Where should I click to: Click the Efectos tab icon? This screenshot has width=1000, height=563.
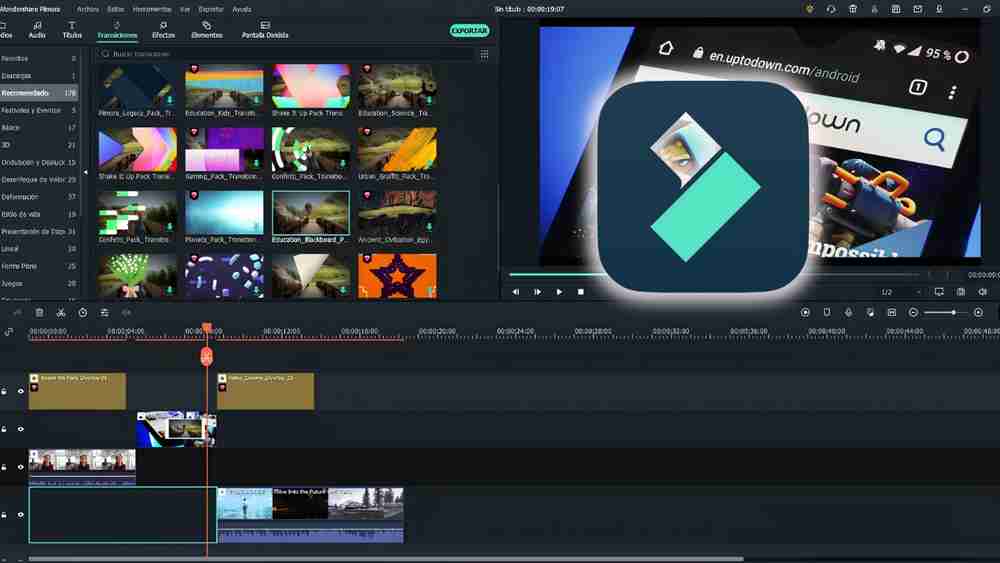point(163,26)
